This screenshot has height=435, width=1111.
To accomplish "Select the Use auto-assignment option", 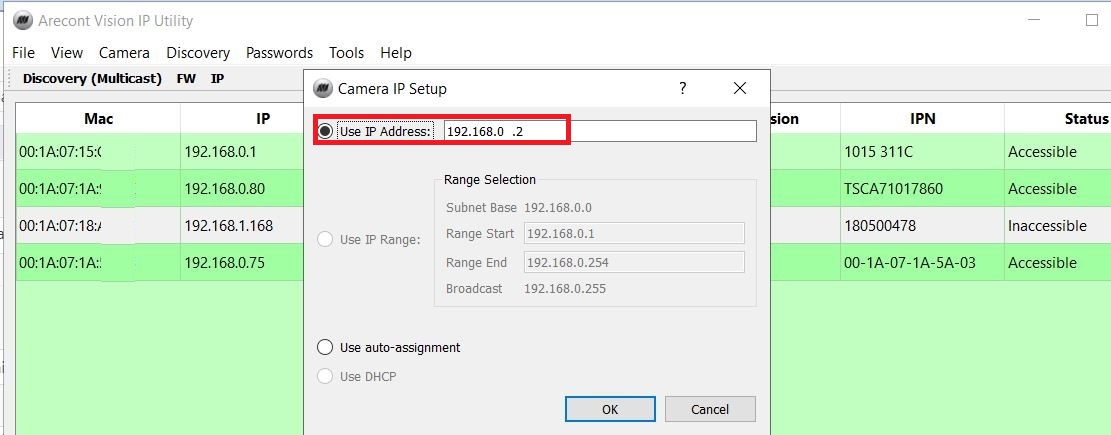I will tap(325, 347).
